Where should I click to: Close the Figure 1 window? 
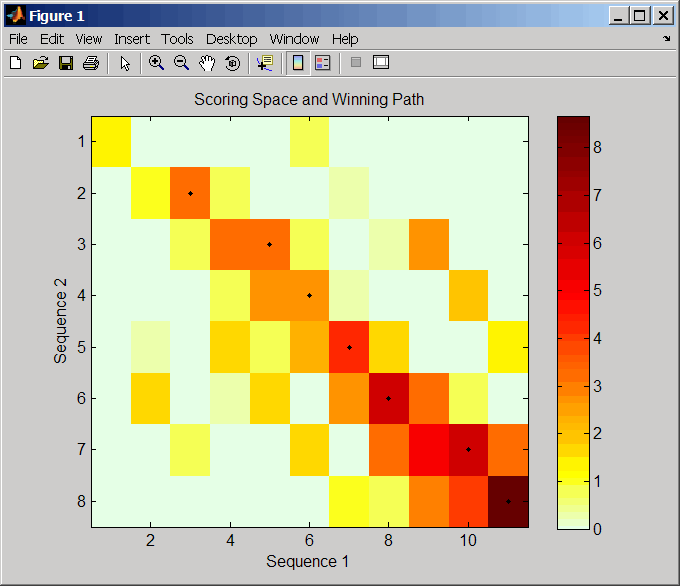[x=663, y=16]
